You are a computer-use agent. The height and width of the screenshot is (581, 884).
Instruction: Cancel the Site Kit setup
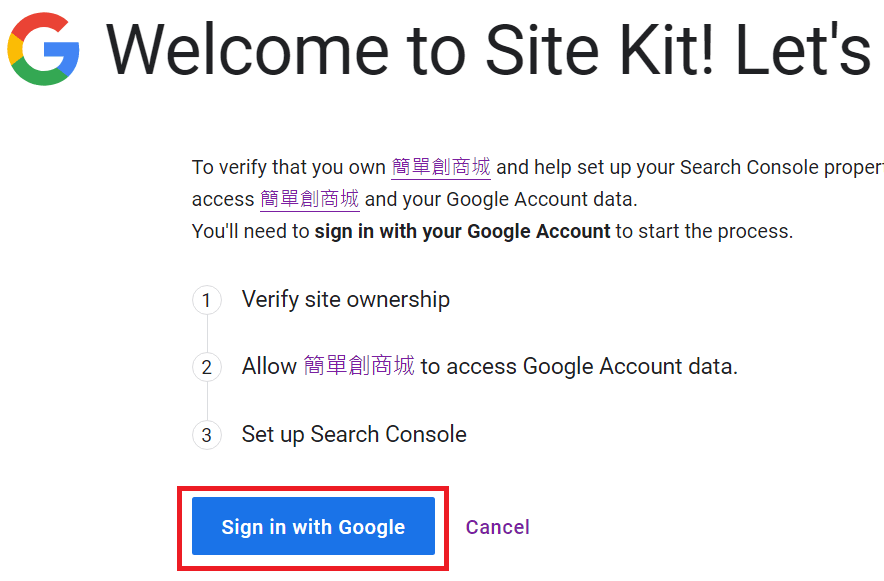pyautogui.click(x=497, y=527)
